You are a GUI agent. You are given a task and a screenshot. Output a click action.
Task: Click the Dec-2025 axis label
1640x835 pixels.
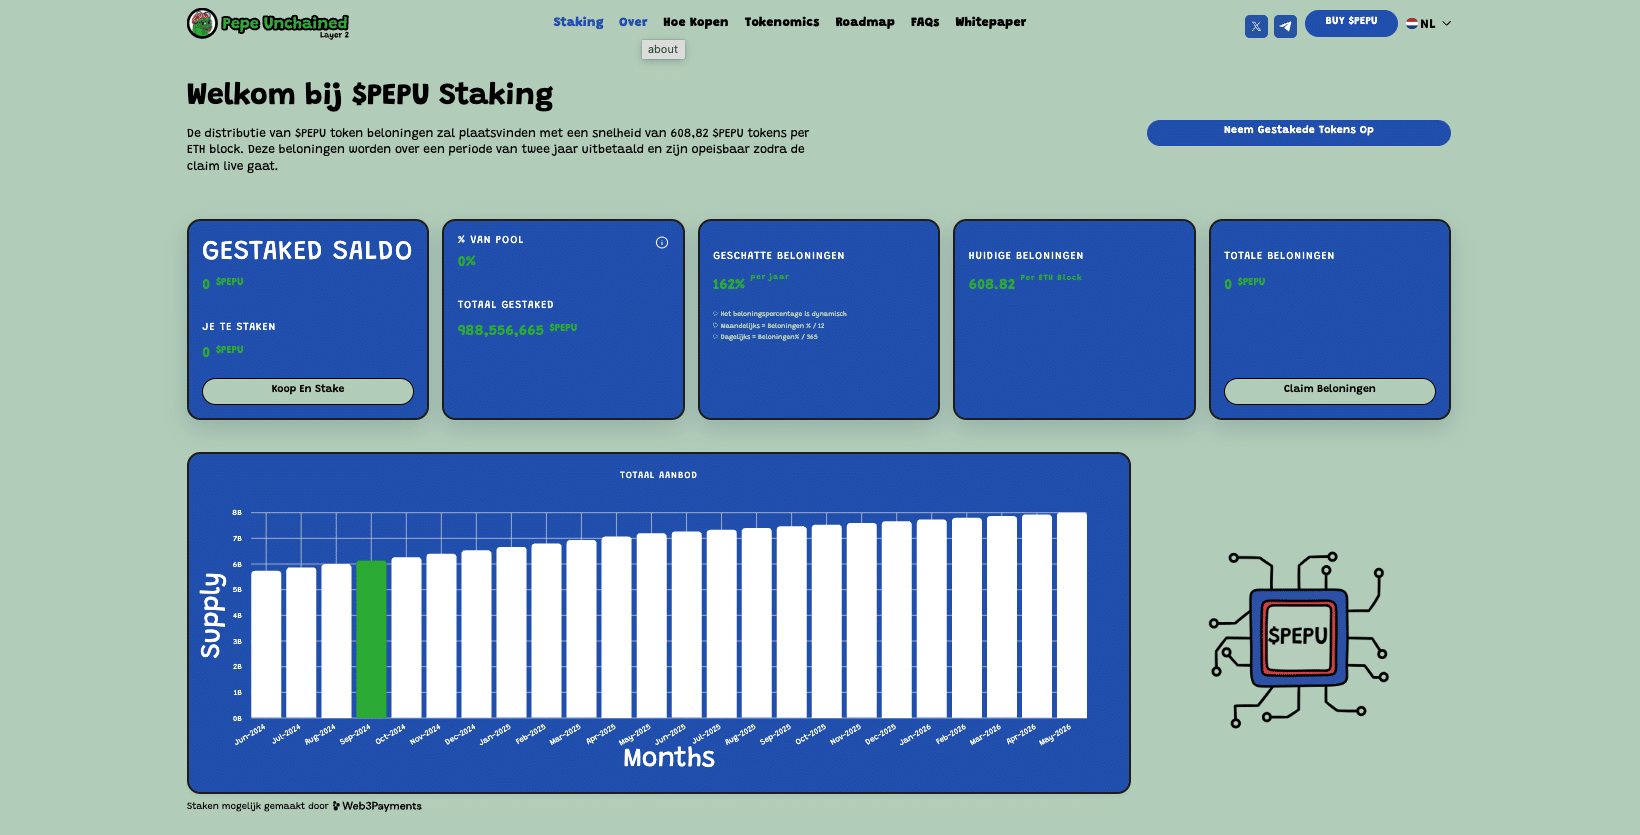click(881, 734)
